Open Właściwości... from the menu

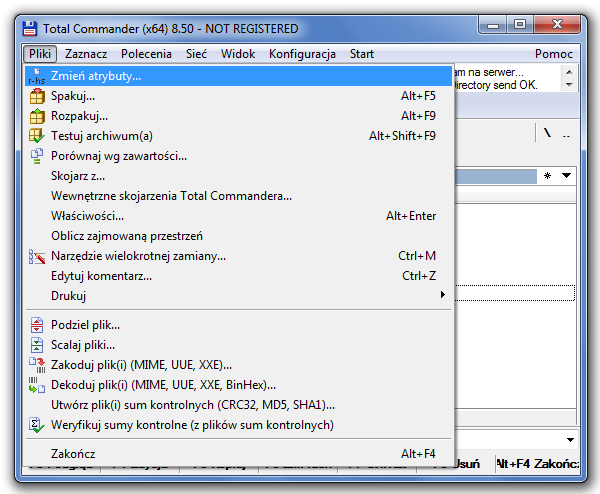238,216
